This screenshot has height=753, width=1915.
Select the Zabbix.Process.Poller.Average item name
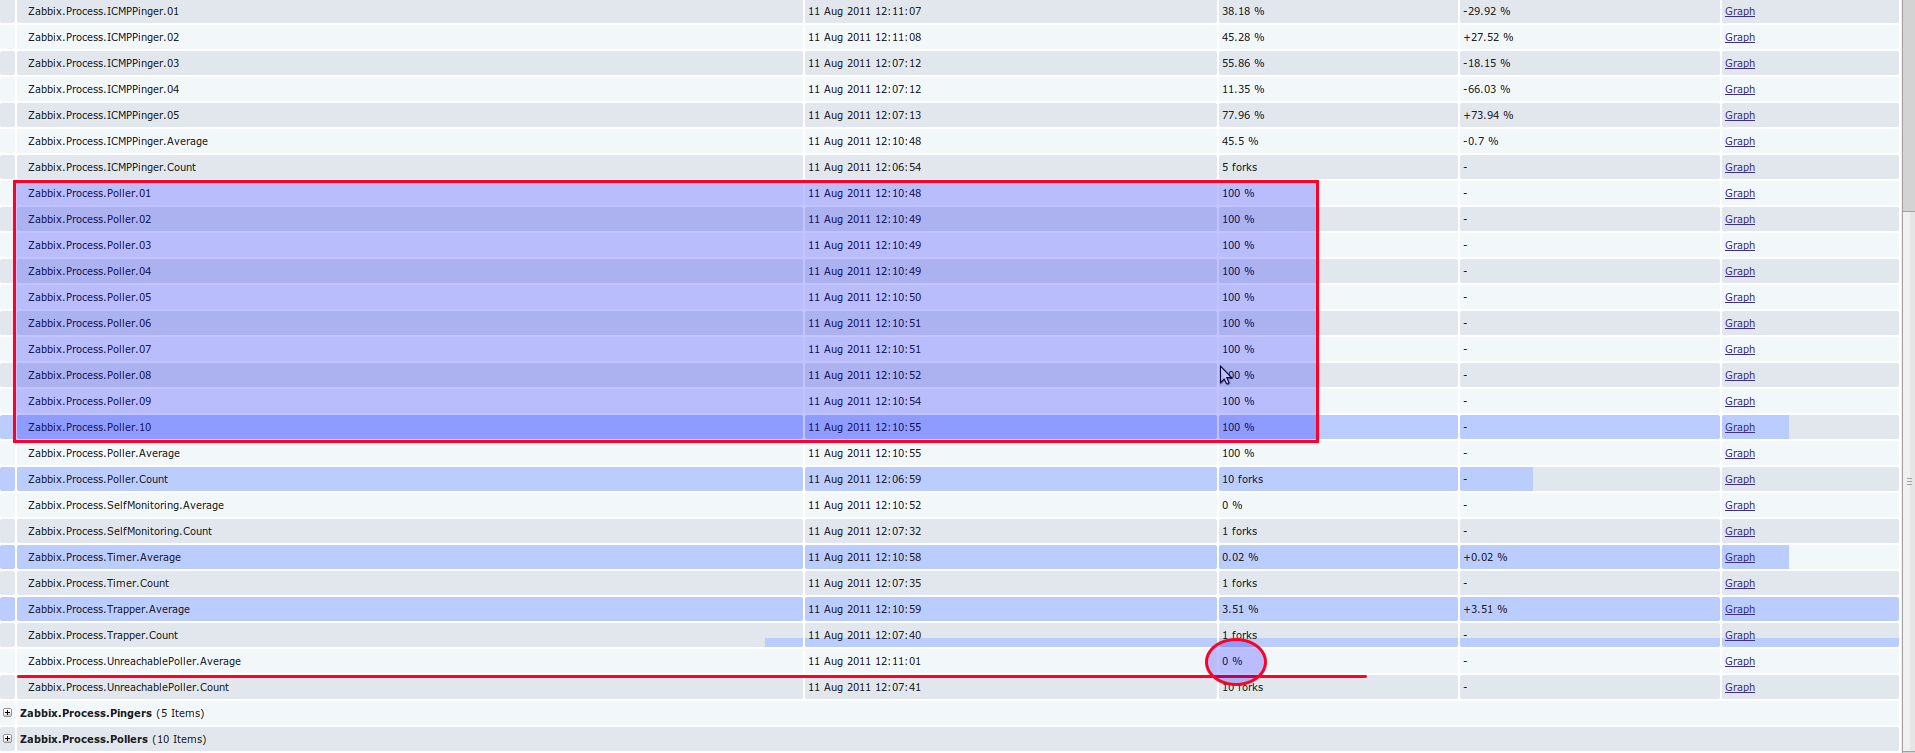pyautogui.click(x=104, y=453)
